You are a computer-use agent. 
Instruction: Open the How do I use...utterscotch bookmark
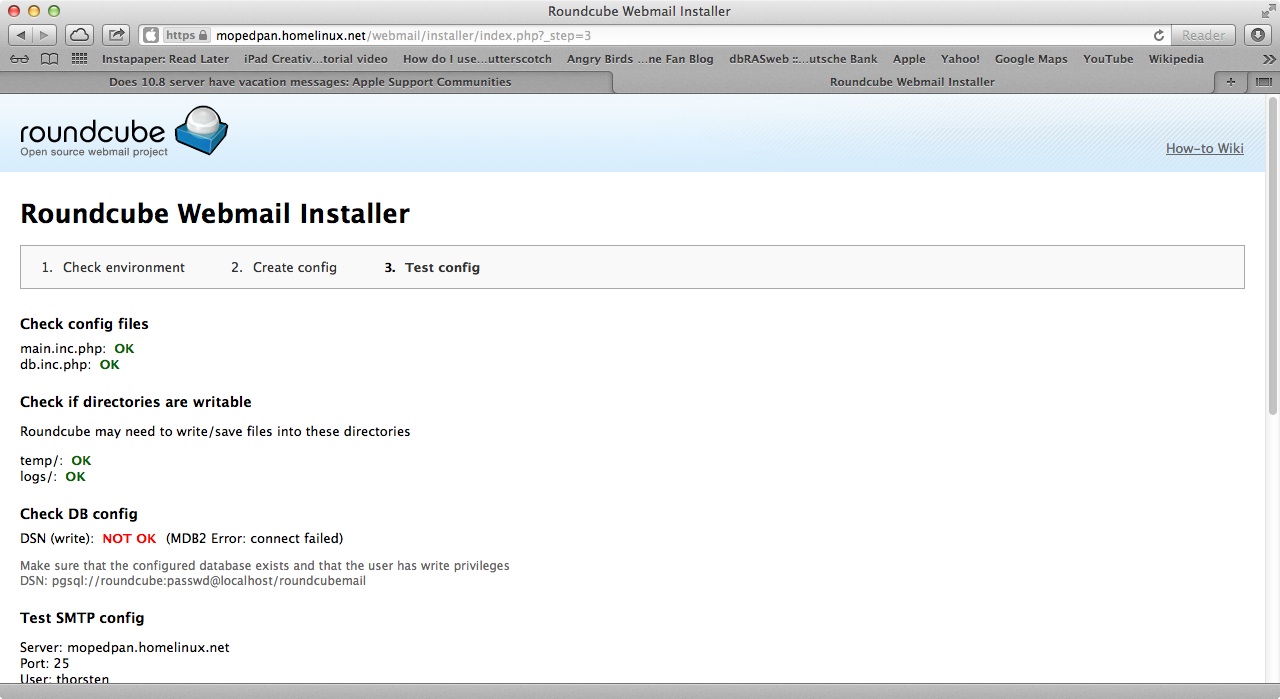tap(477, 59)
